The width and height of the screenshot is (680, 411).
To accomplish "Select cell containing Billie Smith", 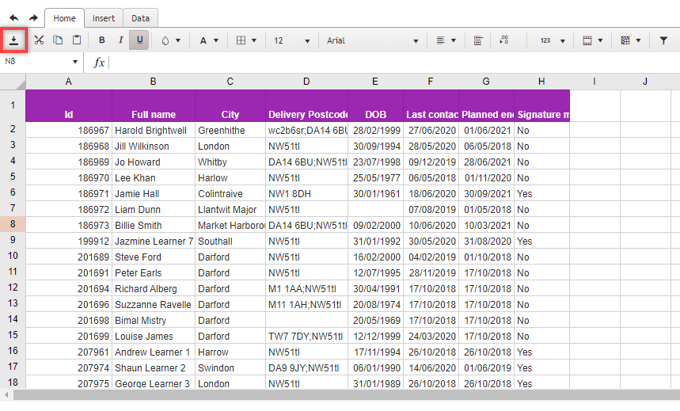I will 154,225.
